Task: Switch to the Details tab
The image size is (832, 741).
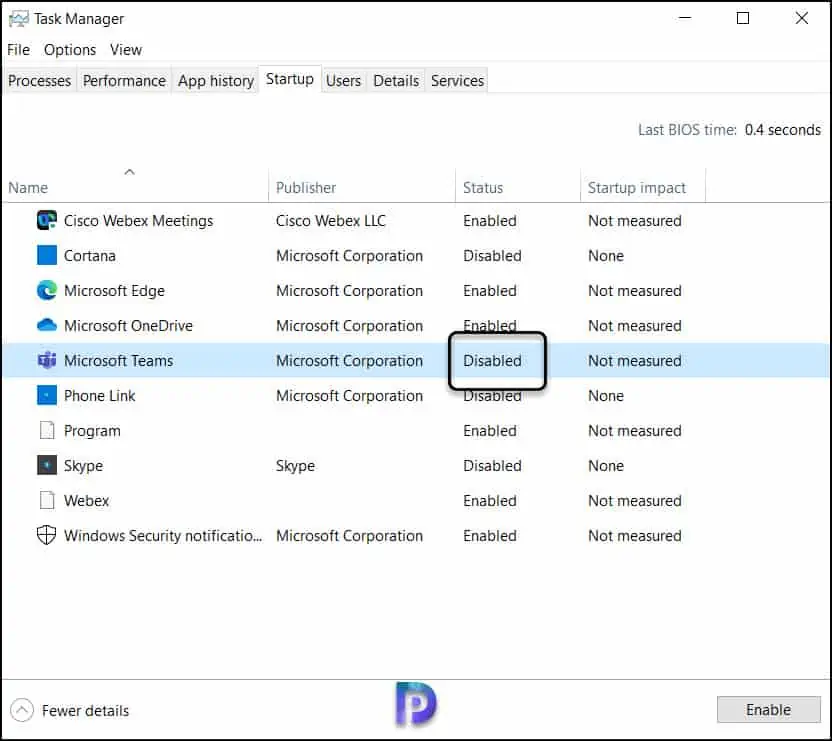Action: [x=396, y=81]
